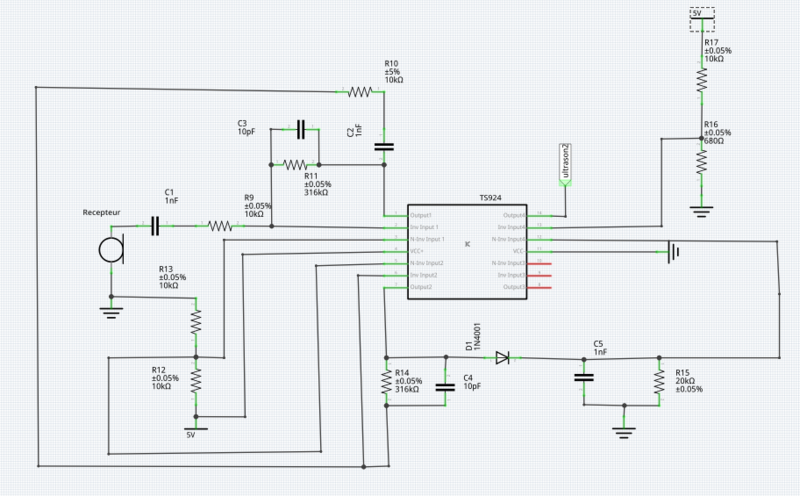
Task: Click capacitor C2 symbol above the IC
Action: [385, 146]
